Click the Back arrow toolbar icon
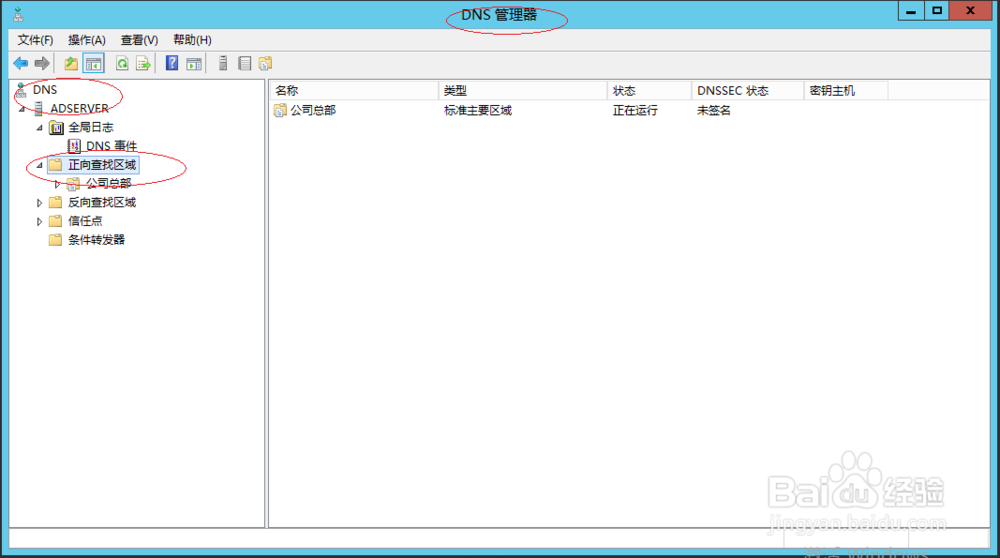Screen dimensions: 1000x558 point(20,63)
